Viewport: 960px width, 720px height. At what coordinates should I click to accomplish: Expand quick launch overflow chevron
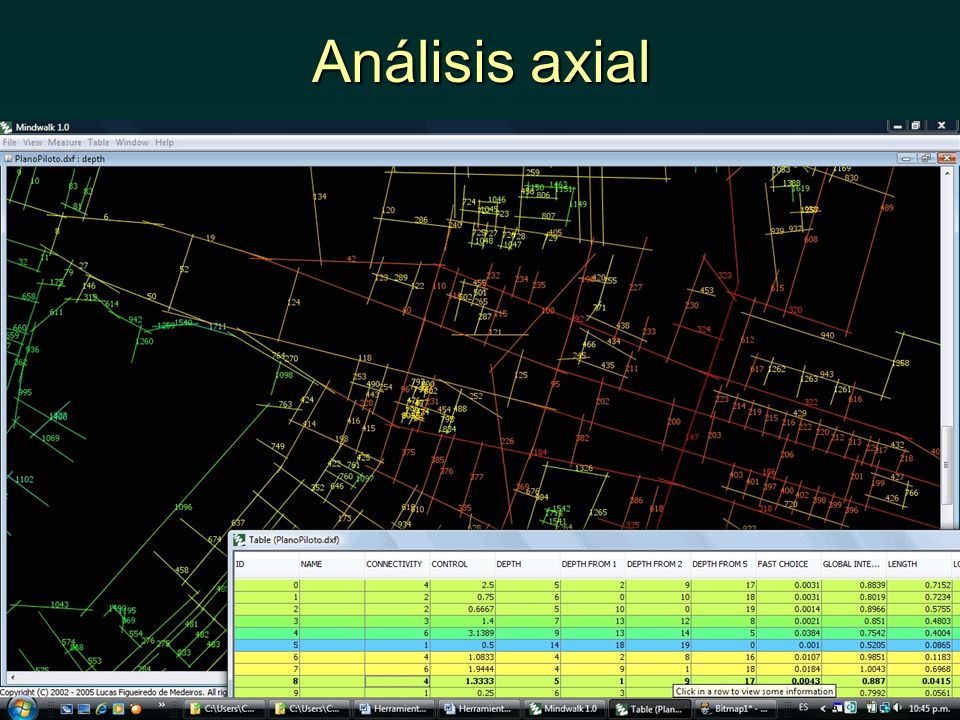point(162,705)
